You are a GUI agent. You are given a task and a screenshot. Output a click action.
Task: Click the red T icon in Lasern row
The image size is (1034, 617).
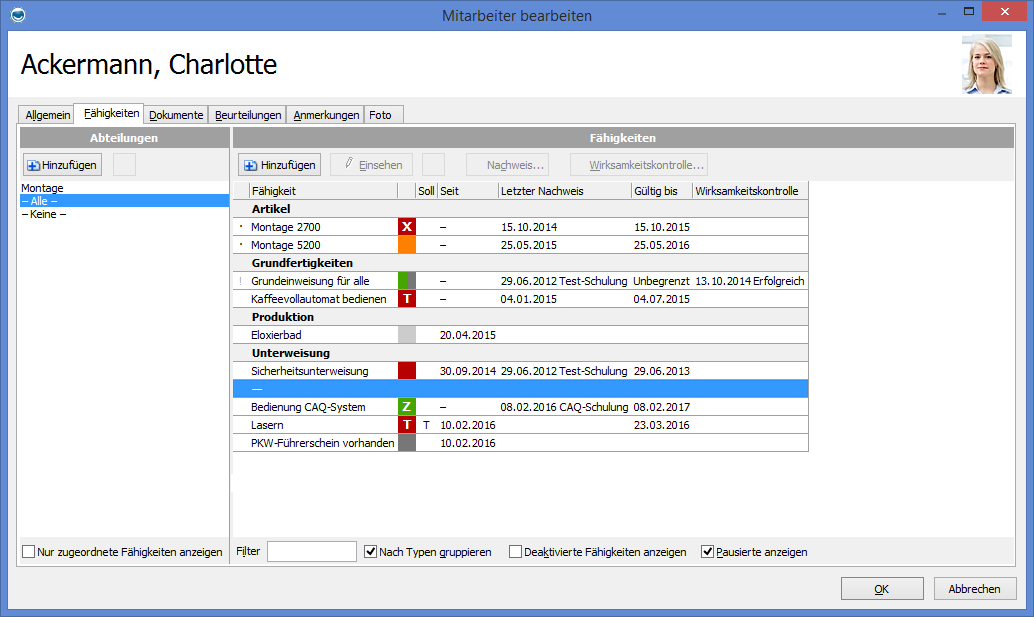pos(406,425)
